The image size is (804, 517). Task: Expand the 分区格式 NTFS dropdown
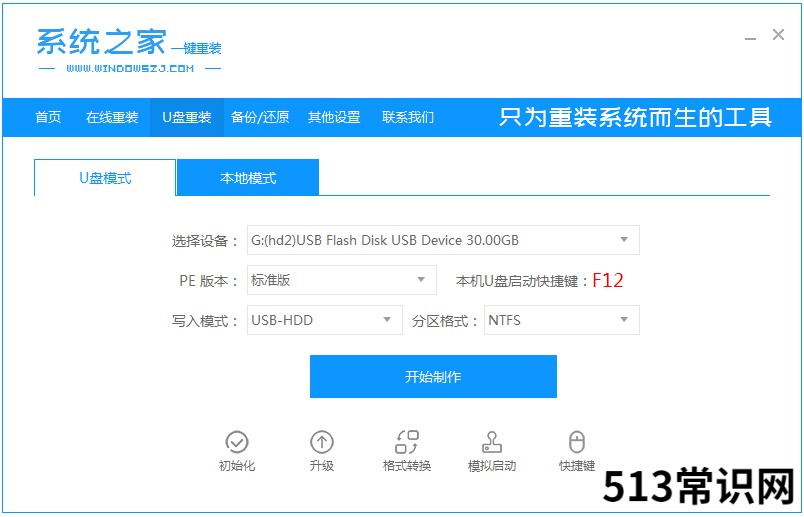point(561,320)
